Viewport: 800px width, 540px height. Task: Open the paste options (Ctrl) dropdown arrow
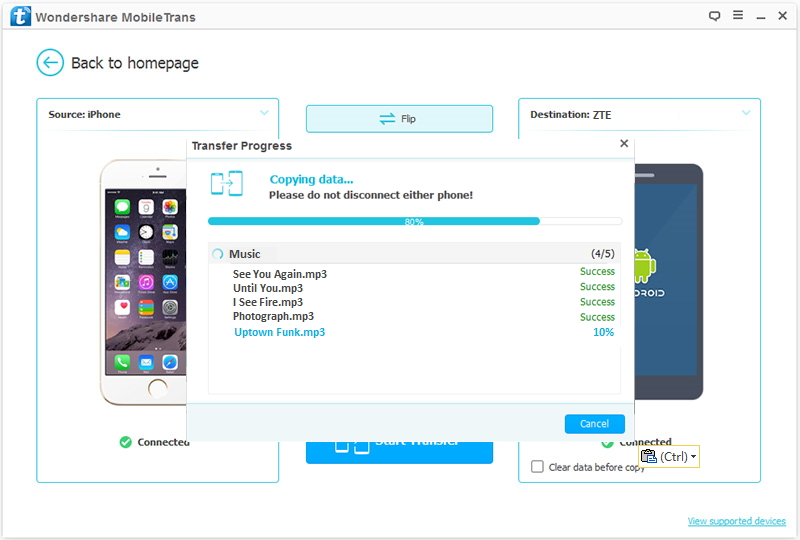[693, 457]
